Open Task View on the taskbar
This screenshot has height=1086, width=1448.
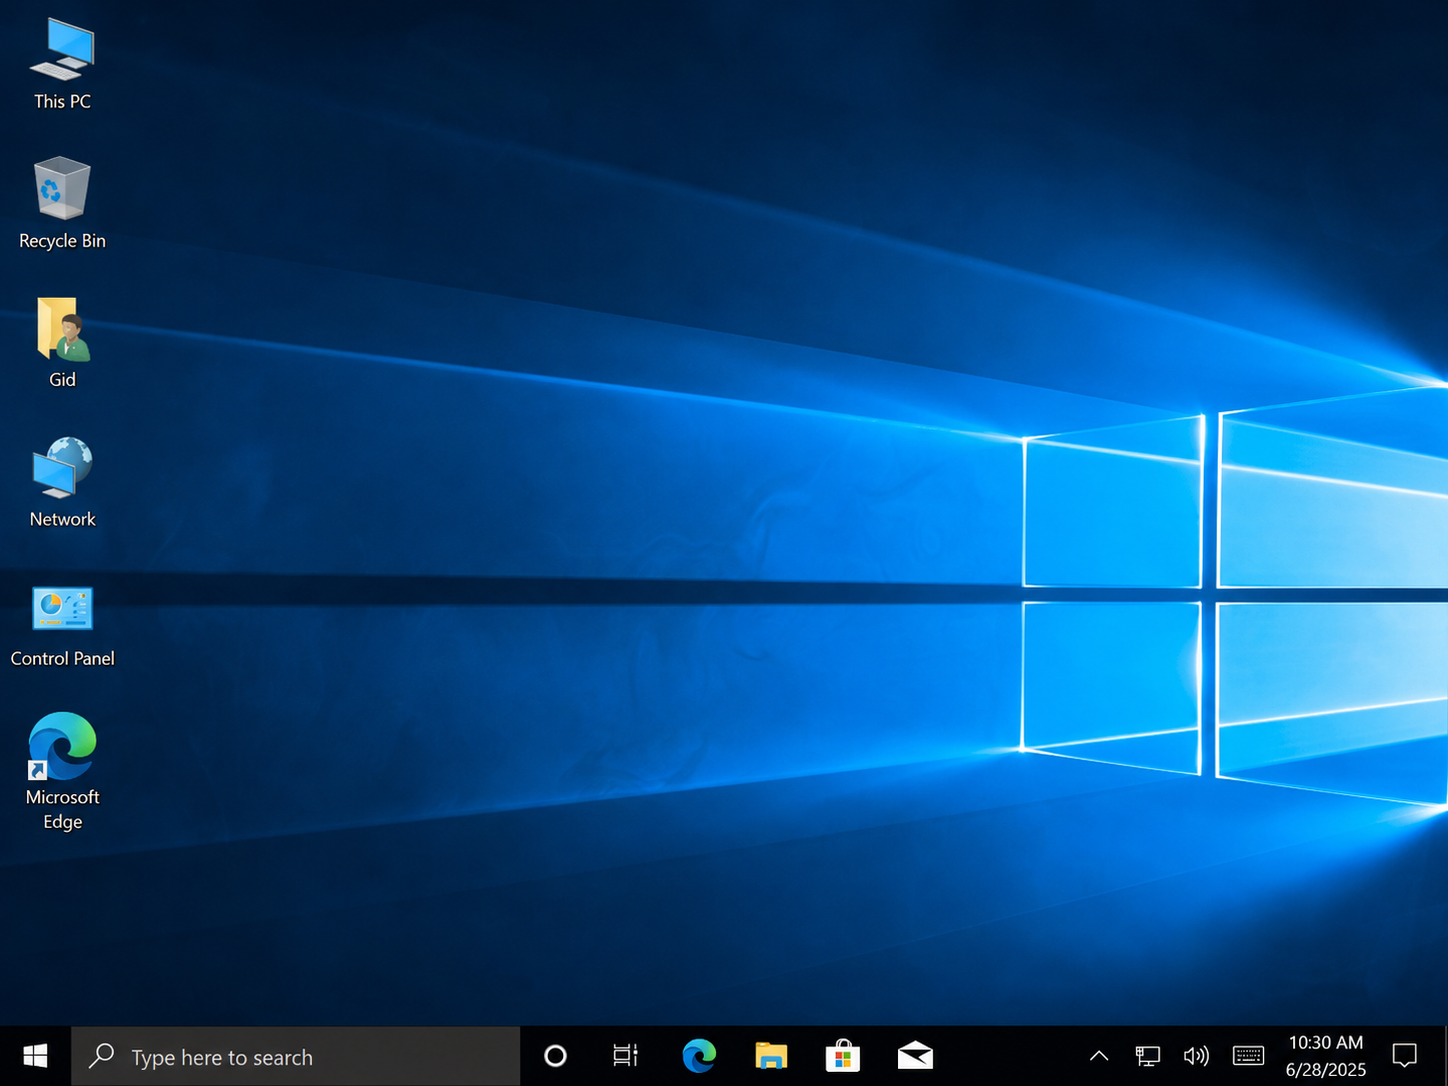[625, 1056]
